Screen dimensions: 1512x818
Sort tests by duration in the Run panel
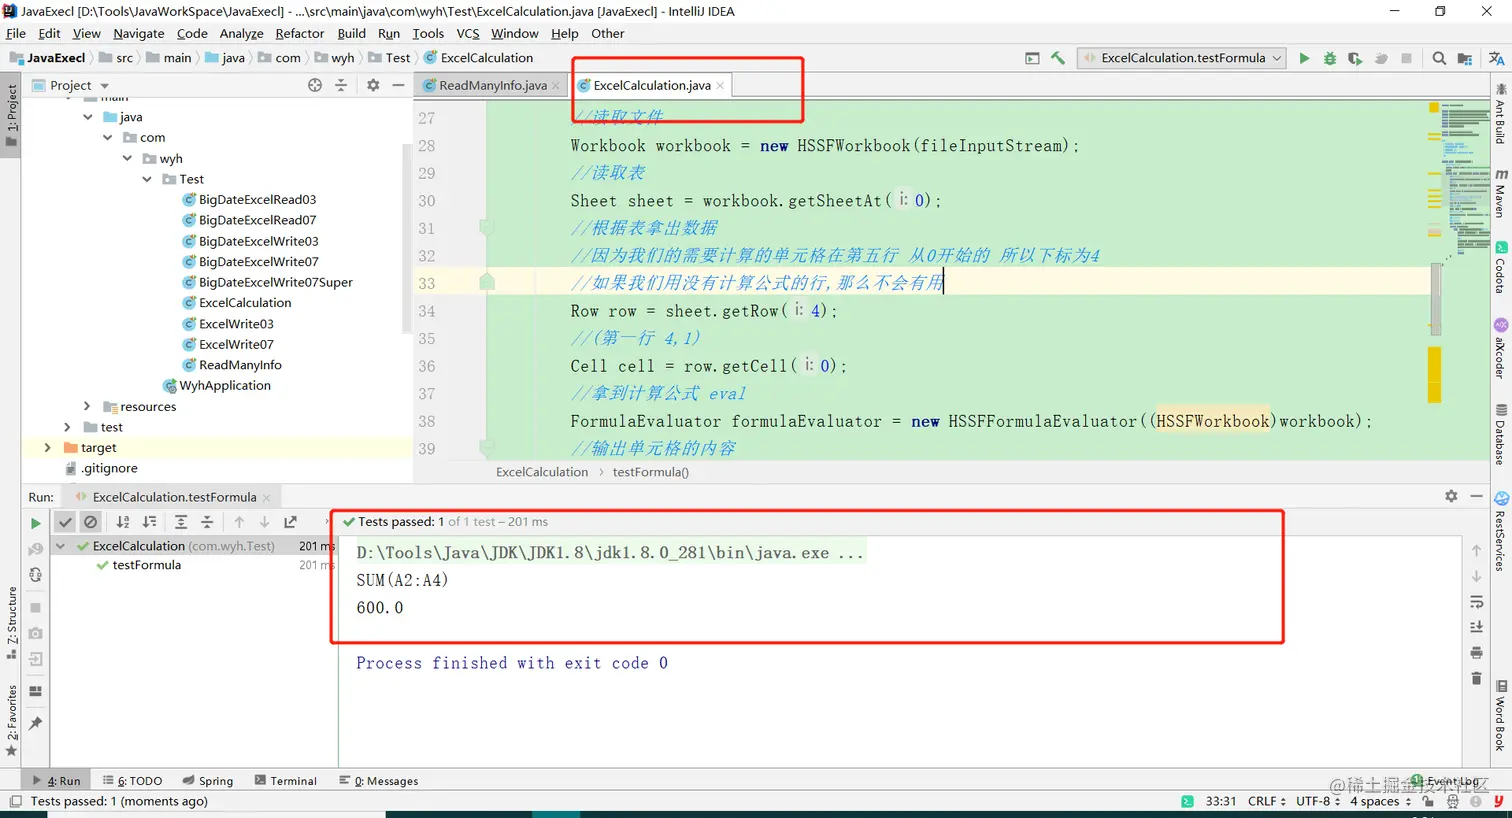click(x=149, y=522)
